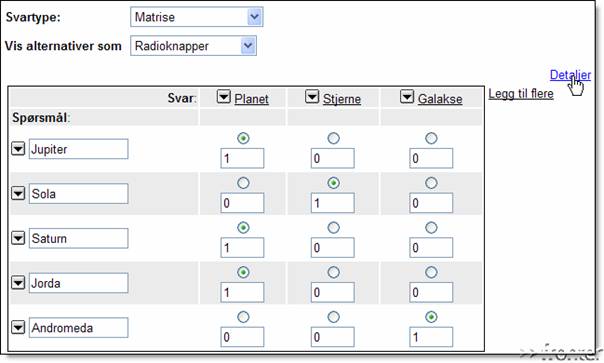Image resolution: width=604 pixels, height=363 pixels.
Task: Click the Planet score field for Jupiter
Action: coord(242,158)
